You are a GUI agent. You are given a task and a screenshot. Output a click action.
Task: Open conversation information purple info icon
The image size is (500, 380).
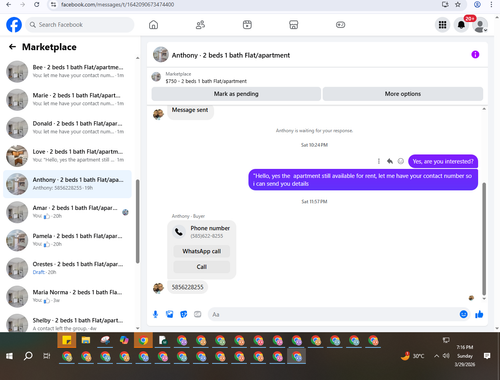click(475, 54)
